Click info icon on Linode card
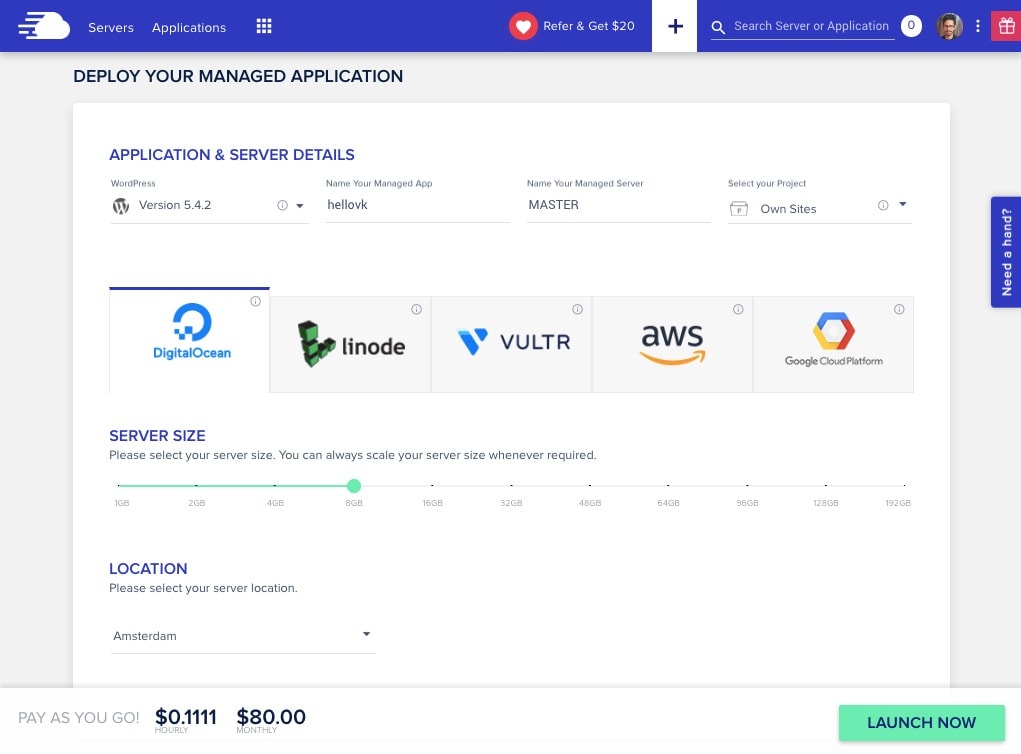The height and width of the screenshot is (754, 1021). (x=417, y=309)
